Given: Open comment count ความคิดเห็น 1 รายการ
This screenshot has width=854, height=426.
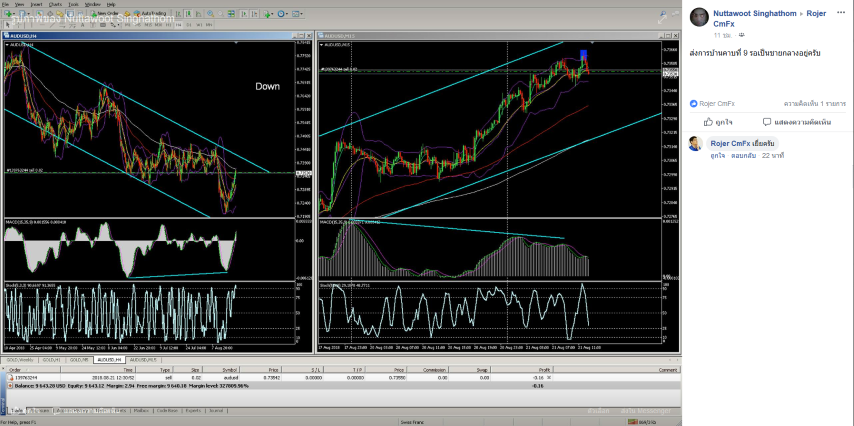Looking at the screenshot, I should [x=815, y=104].
